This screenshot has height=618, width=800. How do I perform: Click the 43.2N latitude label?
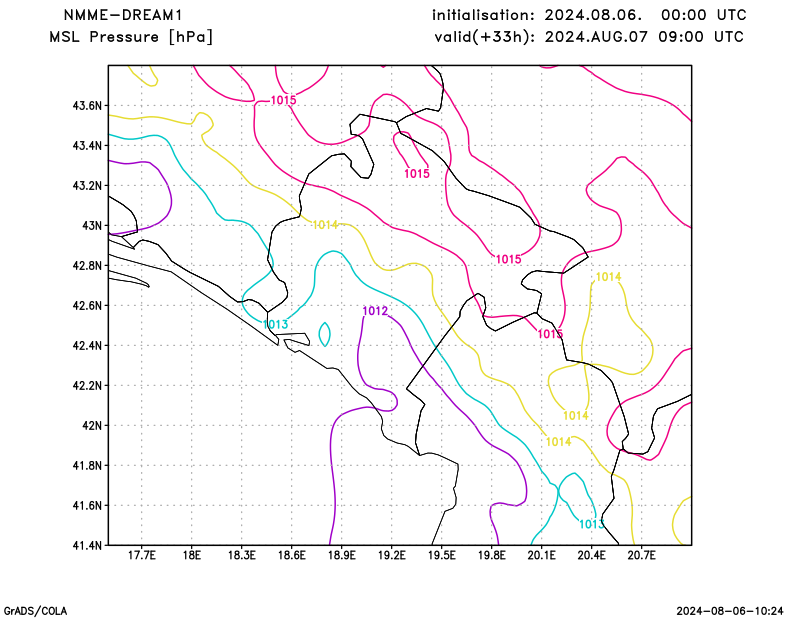click(x=87, y=186)
